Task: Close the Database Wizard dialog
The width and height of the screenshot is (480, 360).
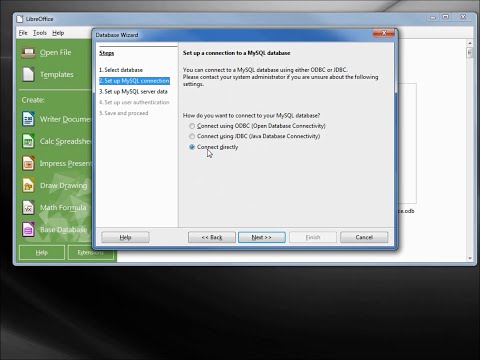Action: point(384,33)
